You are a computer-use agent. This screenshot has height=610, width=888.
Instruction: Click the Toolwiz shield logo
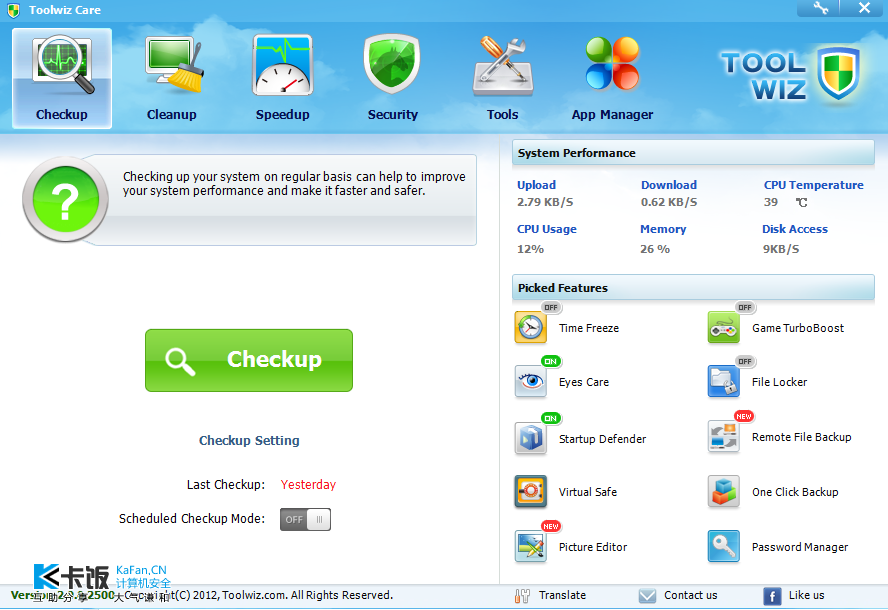pos(838,74)
